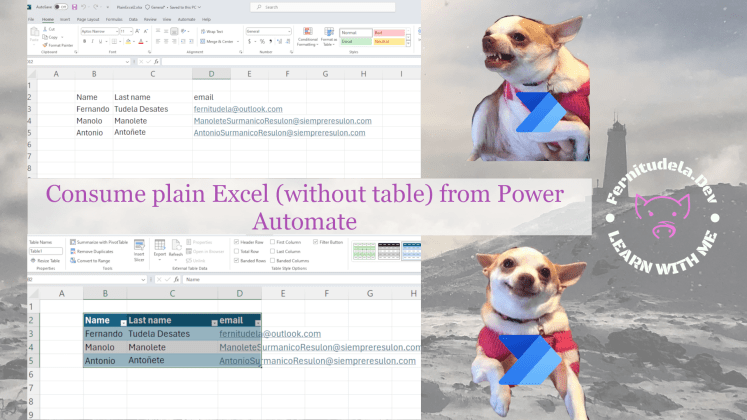This screenshot has width=747, height=420.
Task: Choose the green table style thumbnail
Action: coord(364,250)
